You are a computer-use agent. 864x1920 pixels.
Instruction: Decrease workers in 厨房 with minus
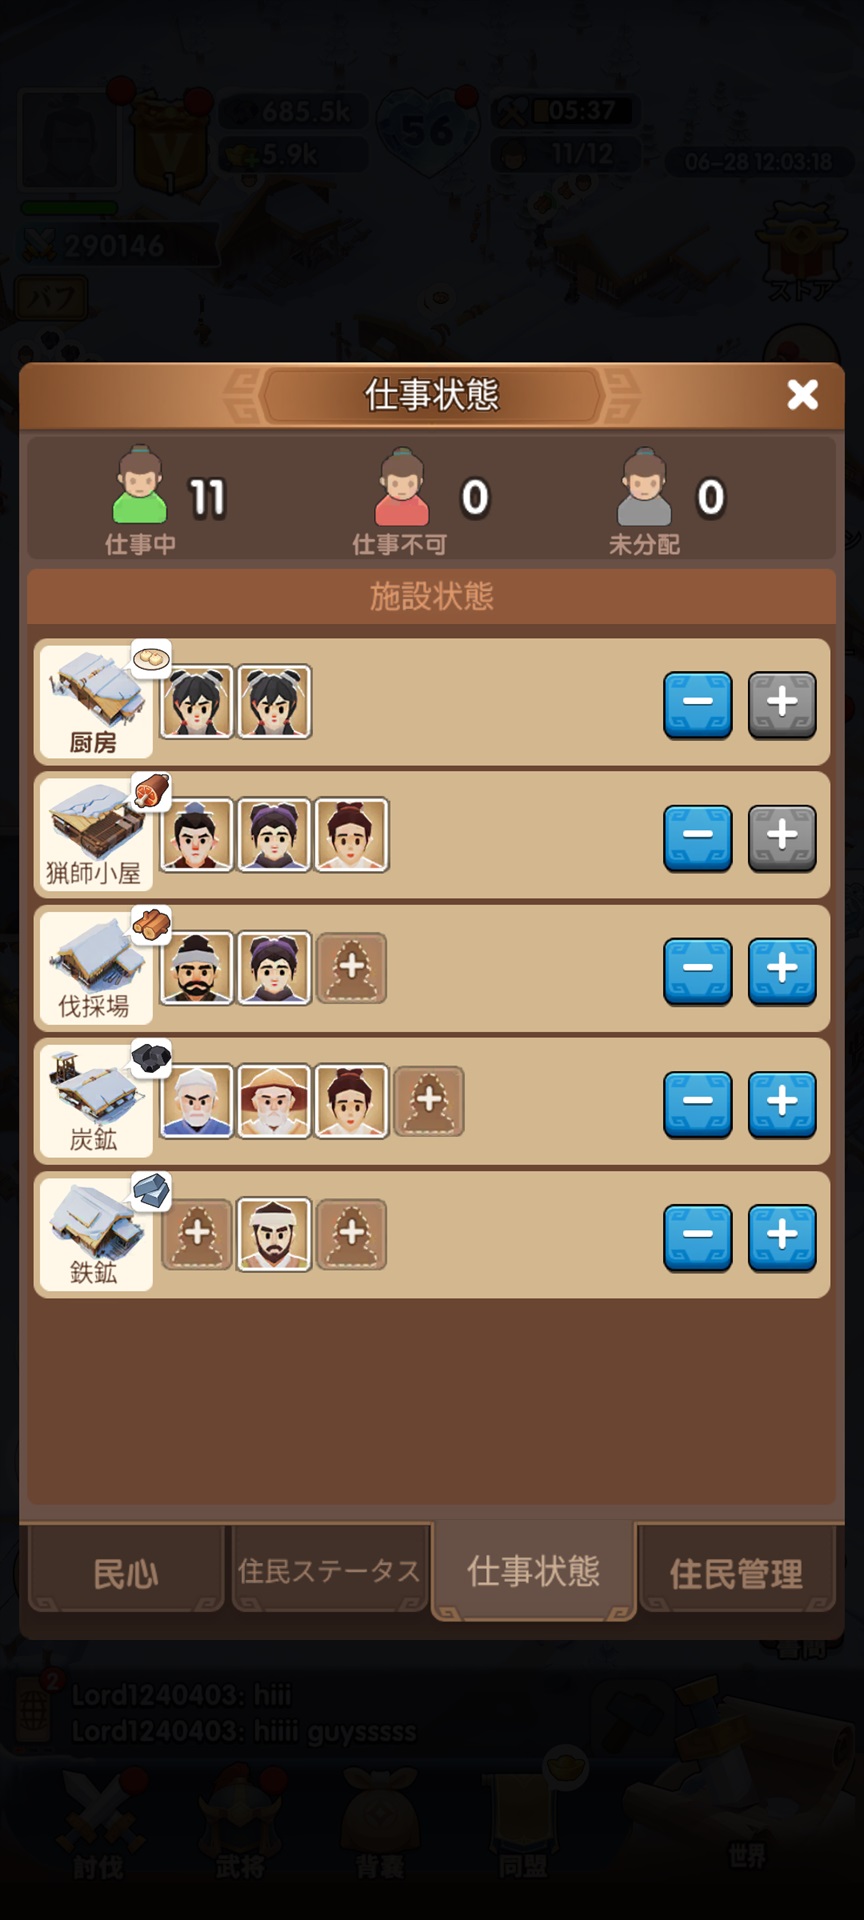pyautogui.click(x=698, y=704)
